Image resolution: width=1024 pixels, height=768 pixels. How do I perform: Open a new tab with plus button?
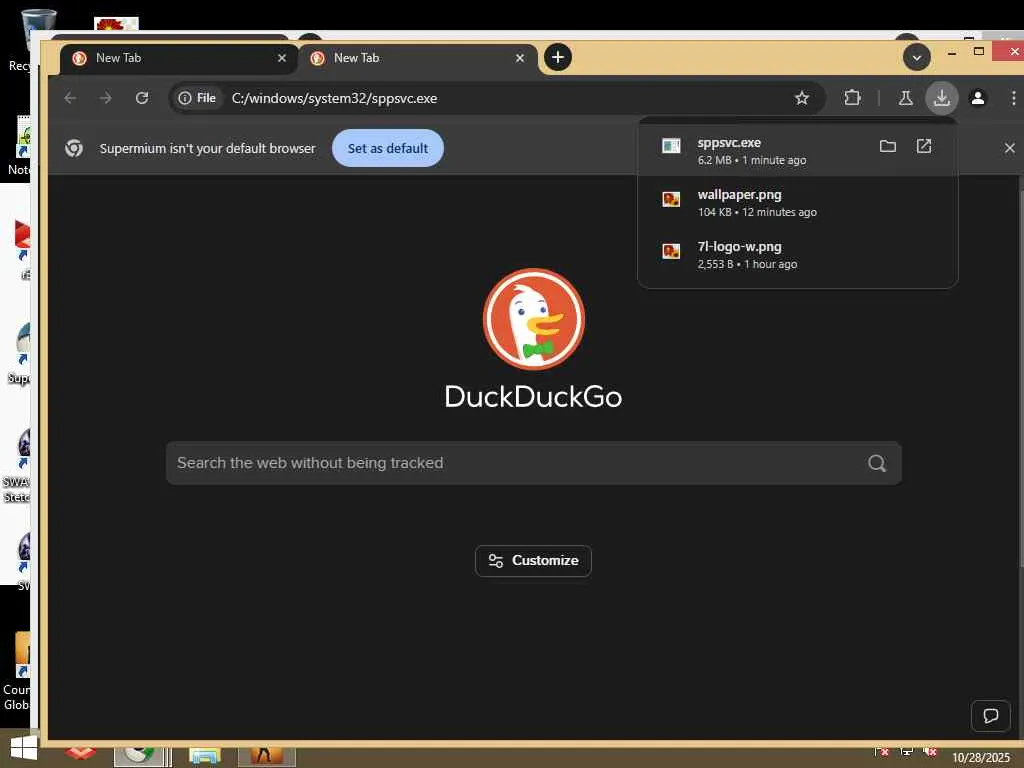[x=558, y=57]
